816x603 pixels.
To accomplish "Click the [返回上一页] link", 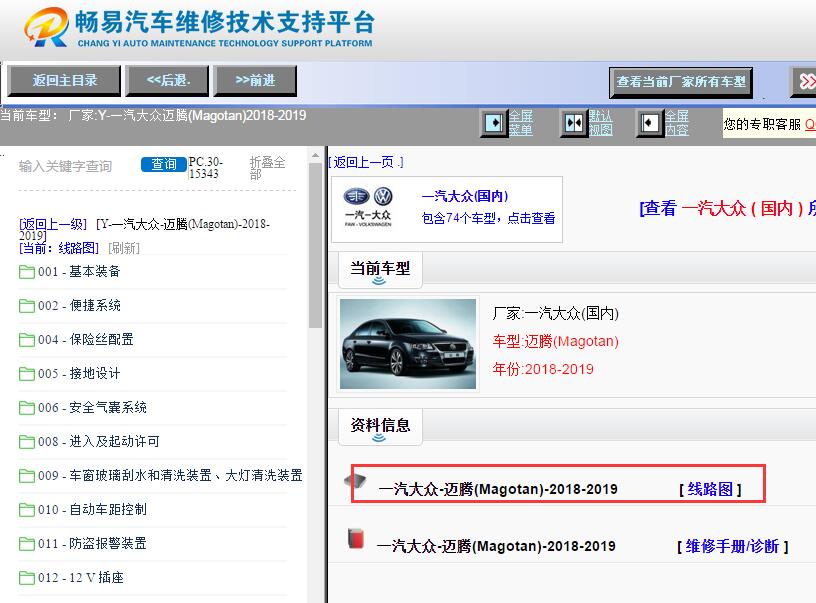I will tap(366, 162).
